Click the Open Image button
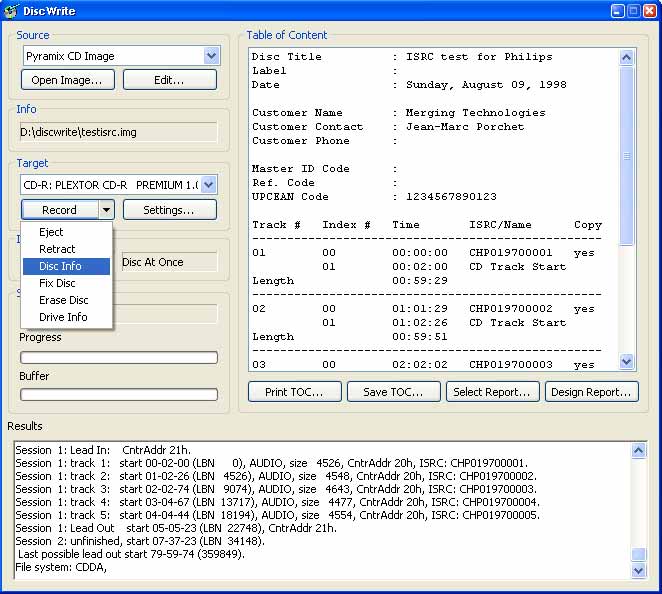Screen dimensions: 662x594 [x=68, y=80]
